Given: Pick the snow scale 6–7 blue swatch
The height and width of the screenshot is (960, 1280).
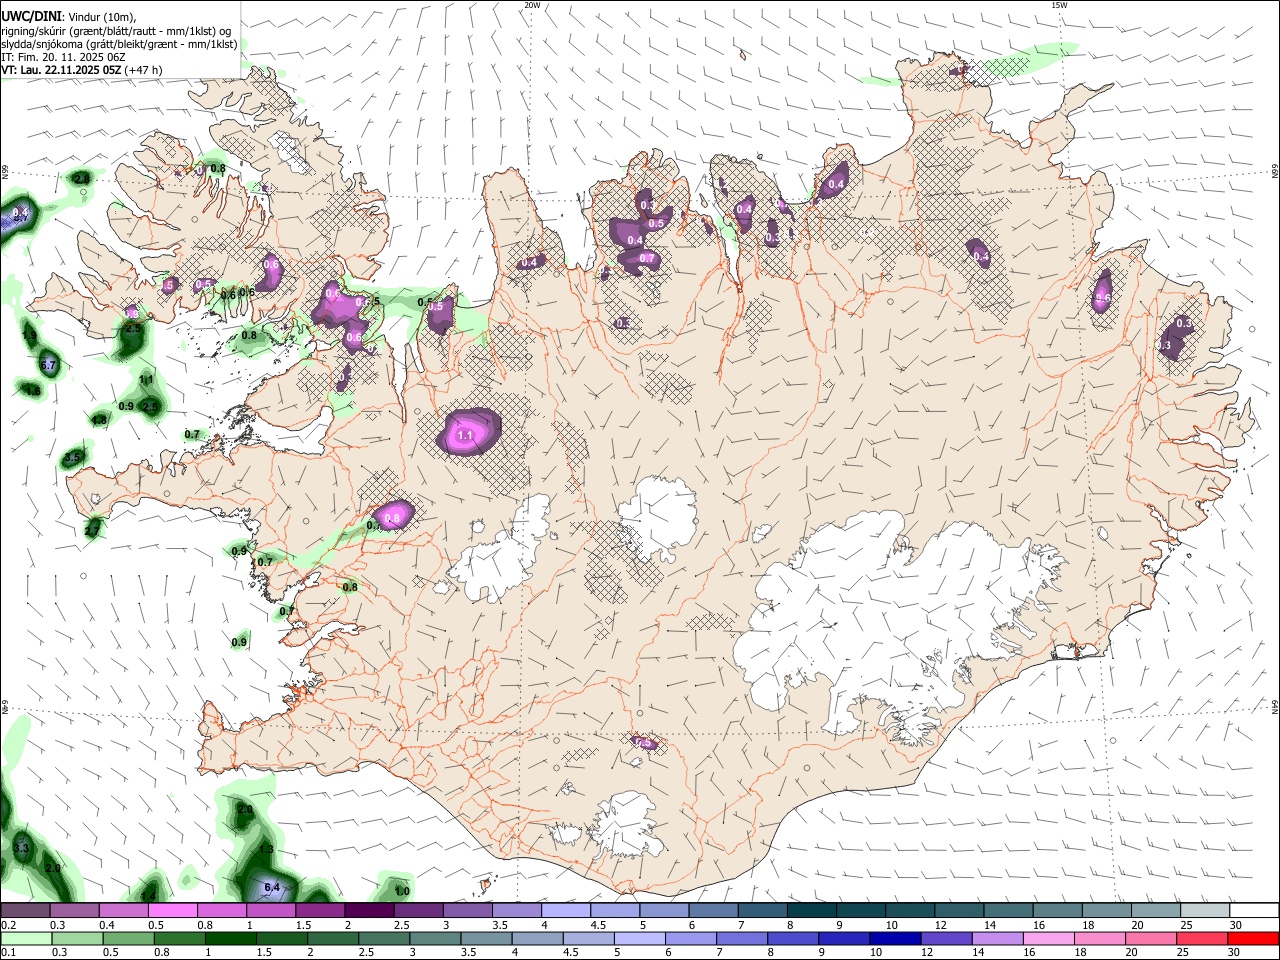Looking at the screenshot, I should click(714, 911).
